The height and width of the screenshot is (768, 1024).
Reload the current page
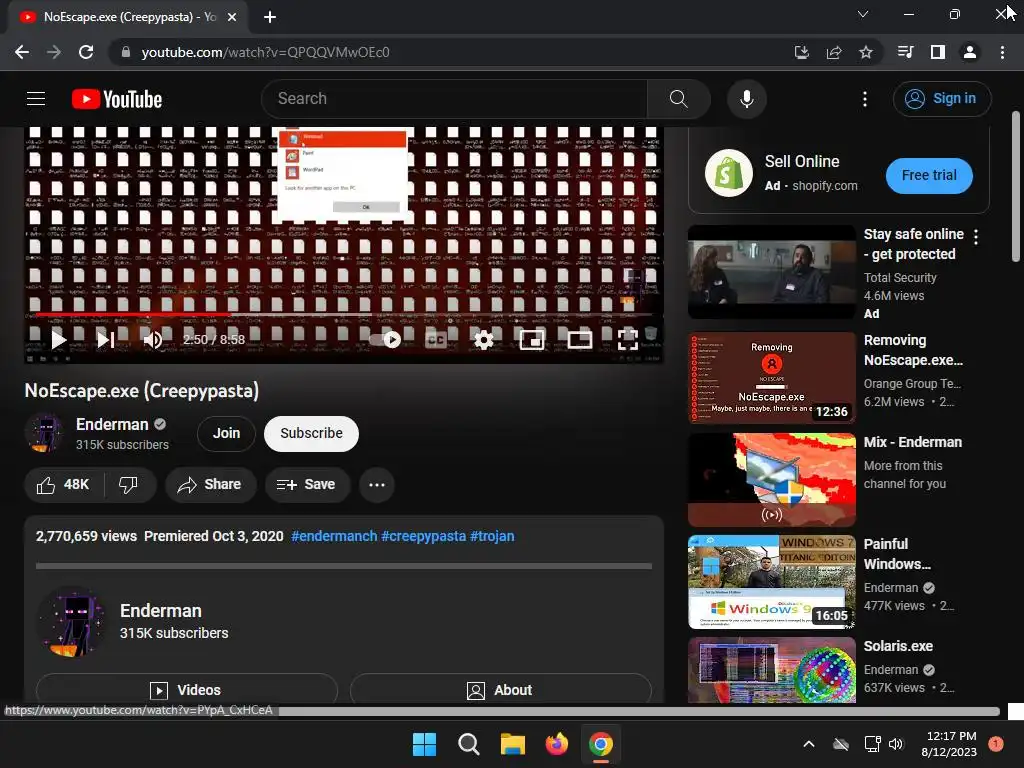[86, 52]
